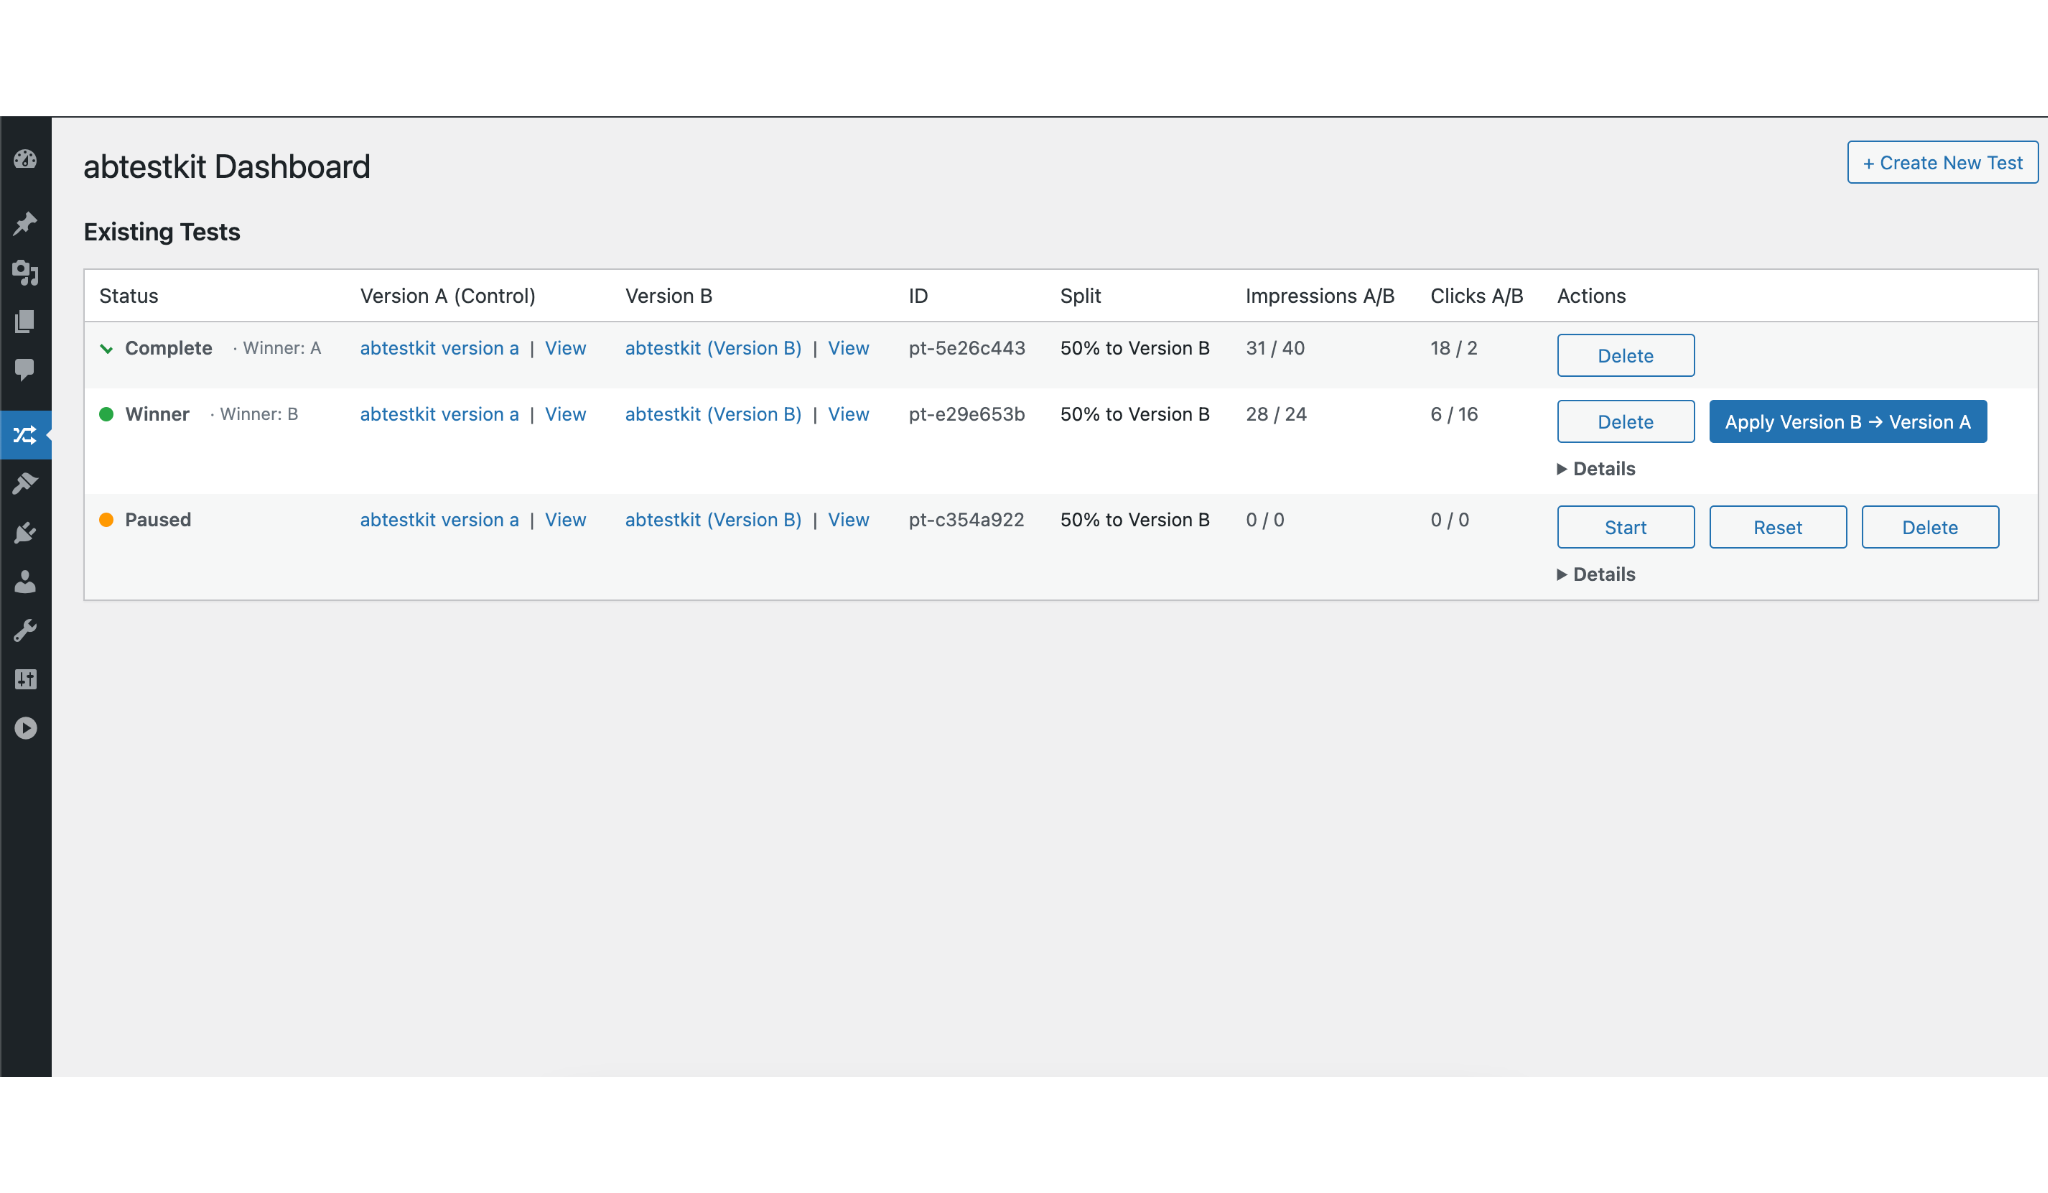Start the paused test
The image size is (2048, 1193).
coord(1624,527)
